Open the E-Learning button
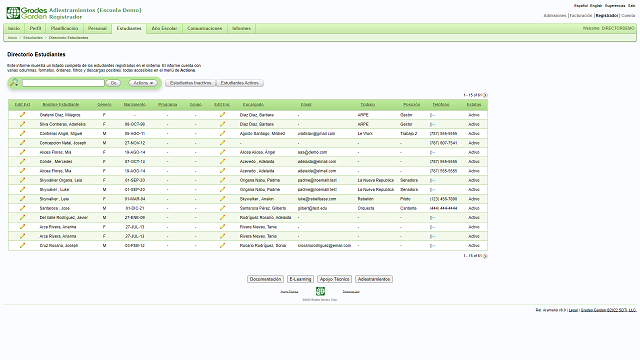This screenshot has width=640, height=360. point(300,279)
